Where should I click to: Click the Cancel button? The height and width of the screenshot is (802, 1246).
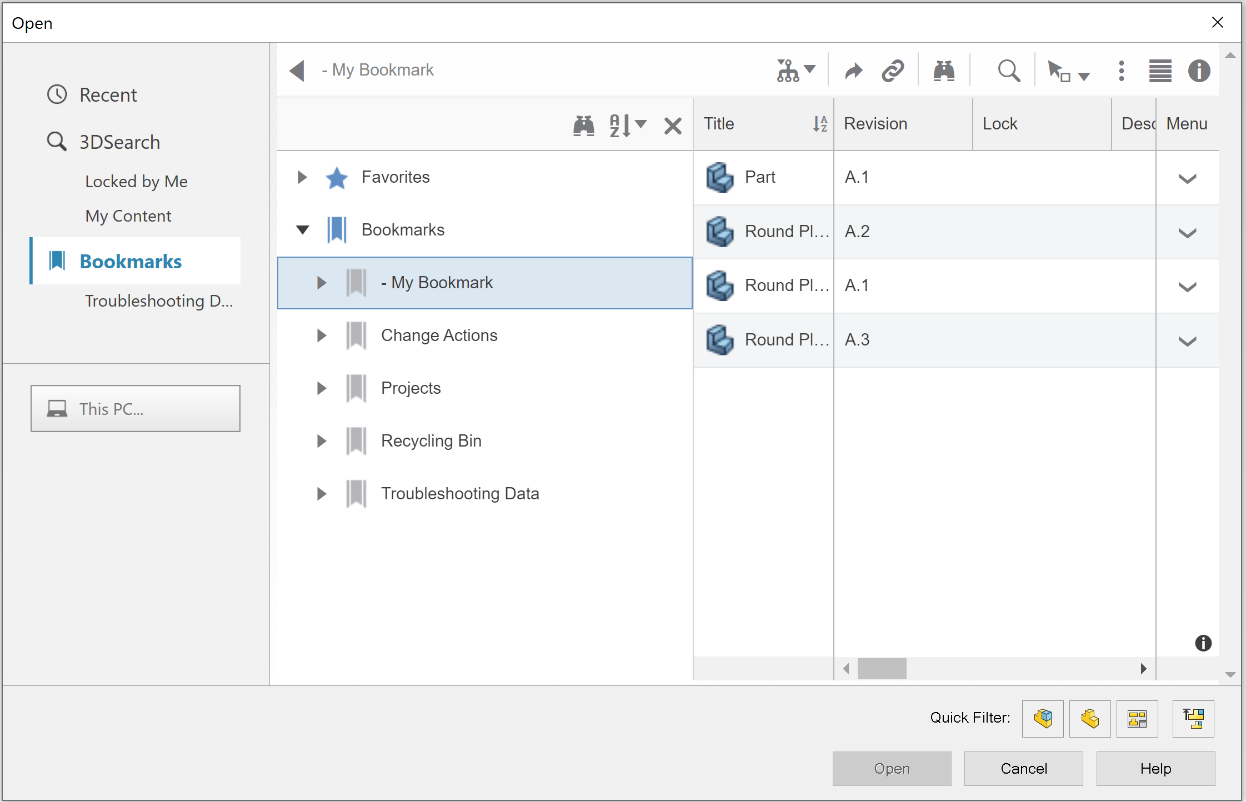pyautogui.click(x=1023, y=768)
